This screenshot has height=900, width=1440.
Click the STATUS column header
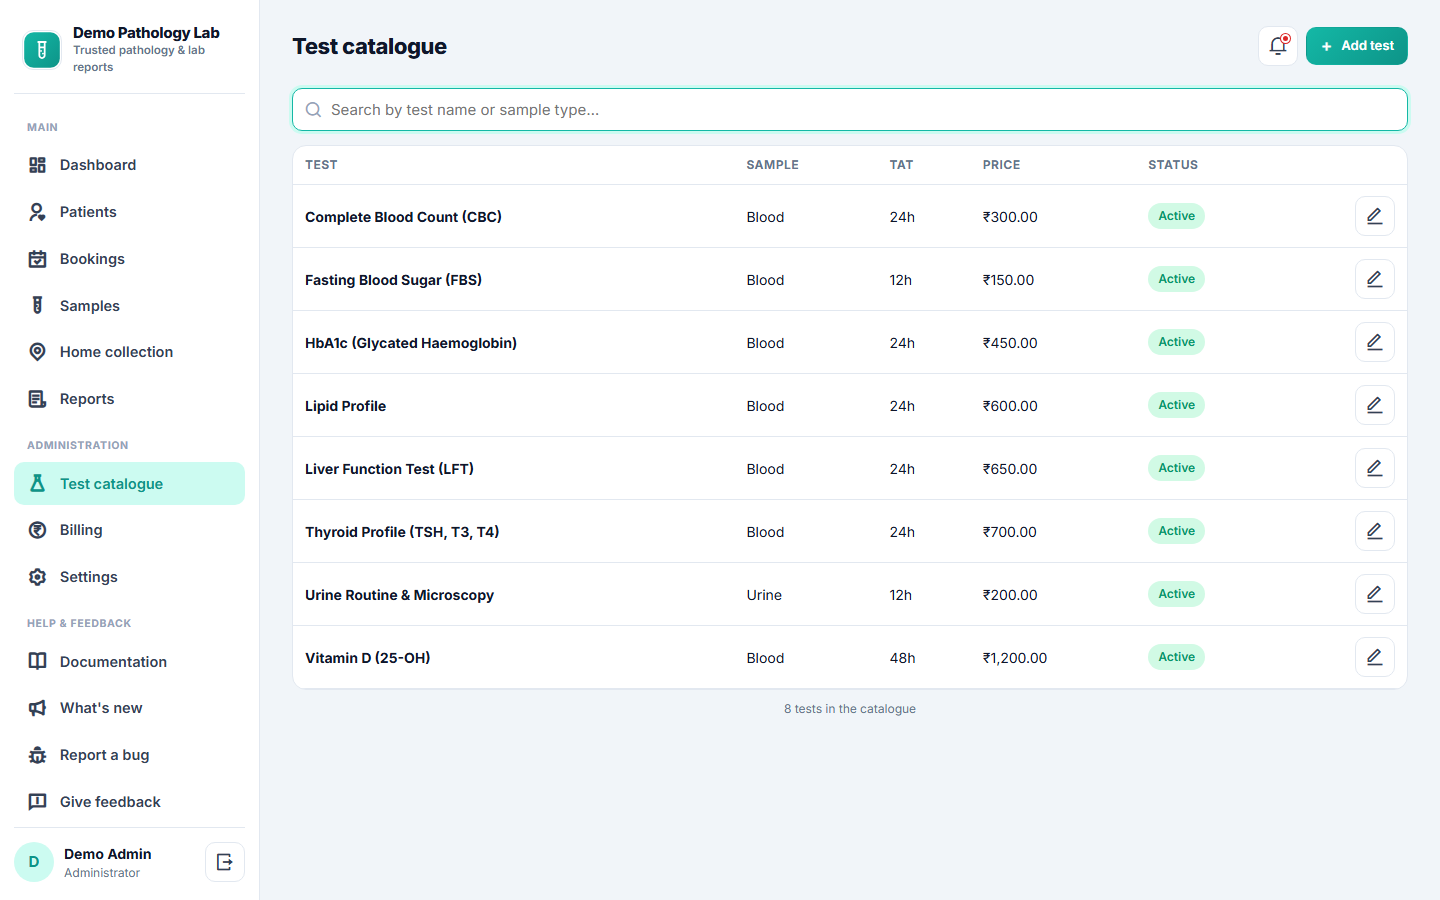click(1173, 165)
